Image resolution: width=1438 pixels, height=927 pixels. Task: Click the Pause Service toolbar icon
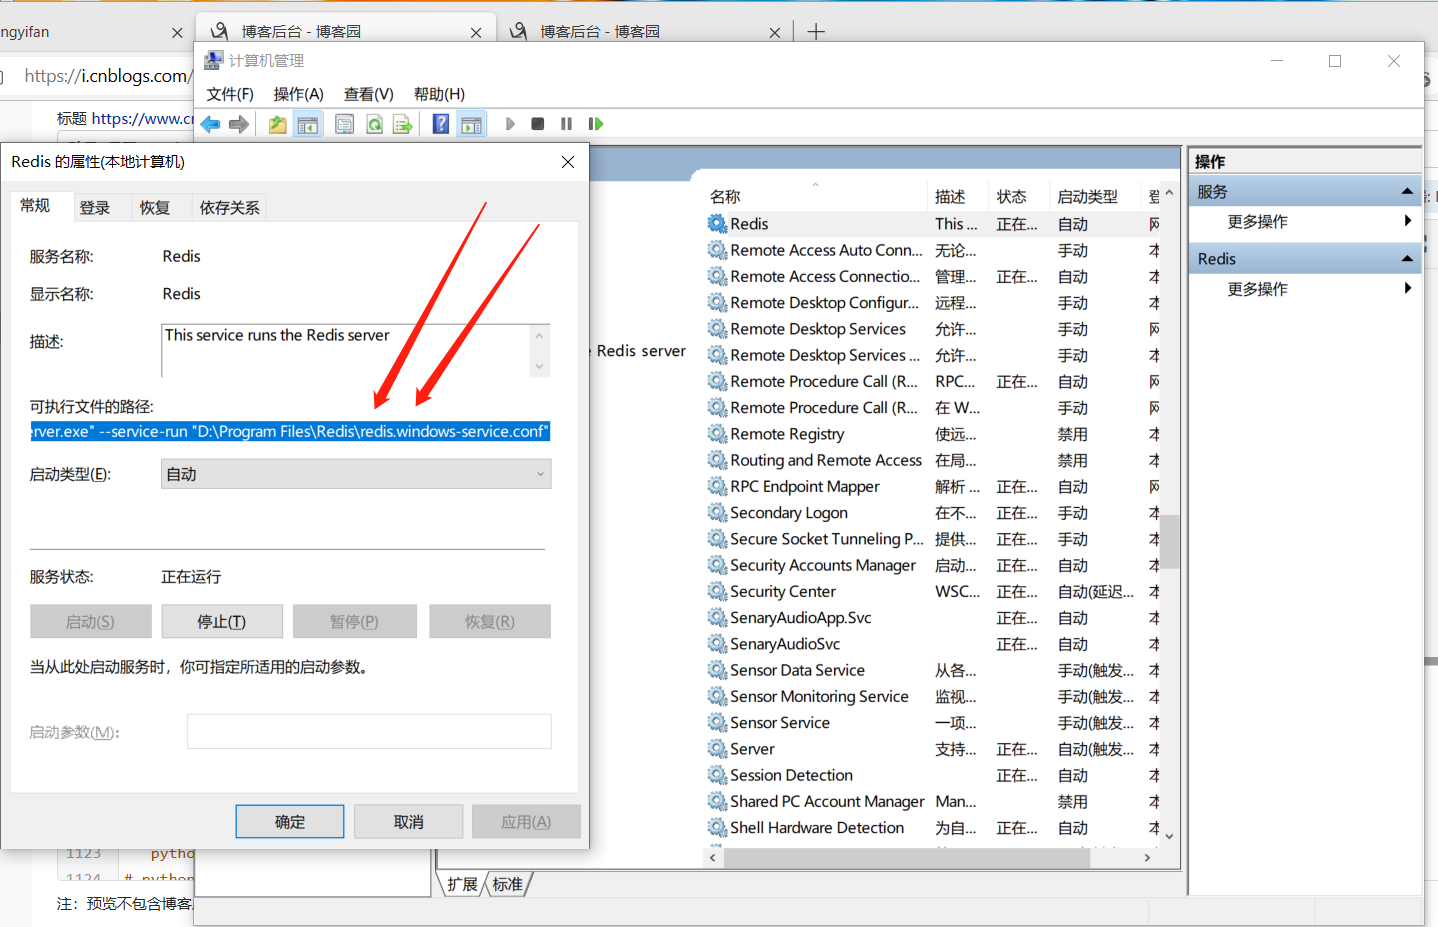click(566, 124)
